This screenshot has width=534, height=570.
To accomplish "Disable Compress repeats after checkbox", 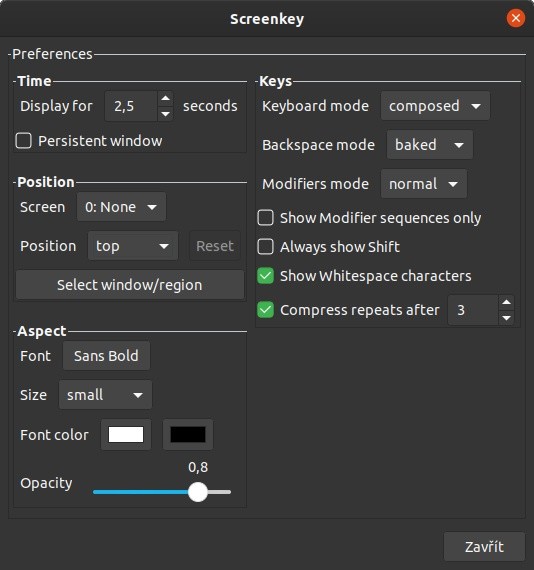I will (265, 310).
